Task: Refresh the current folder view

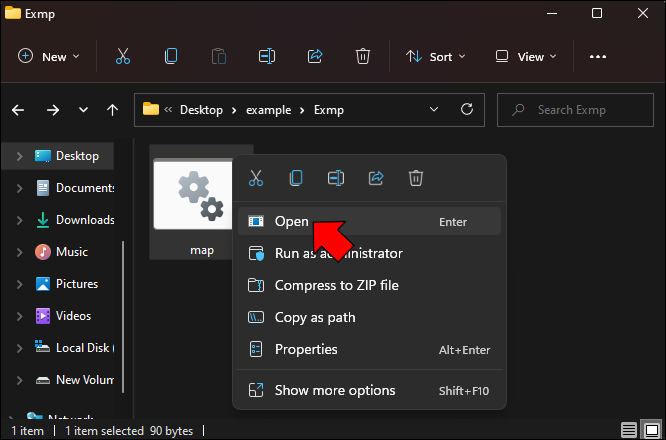Action: click(466, 109)
